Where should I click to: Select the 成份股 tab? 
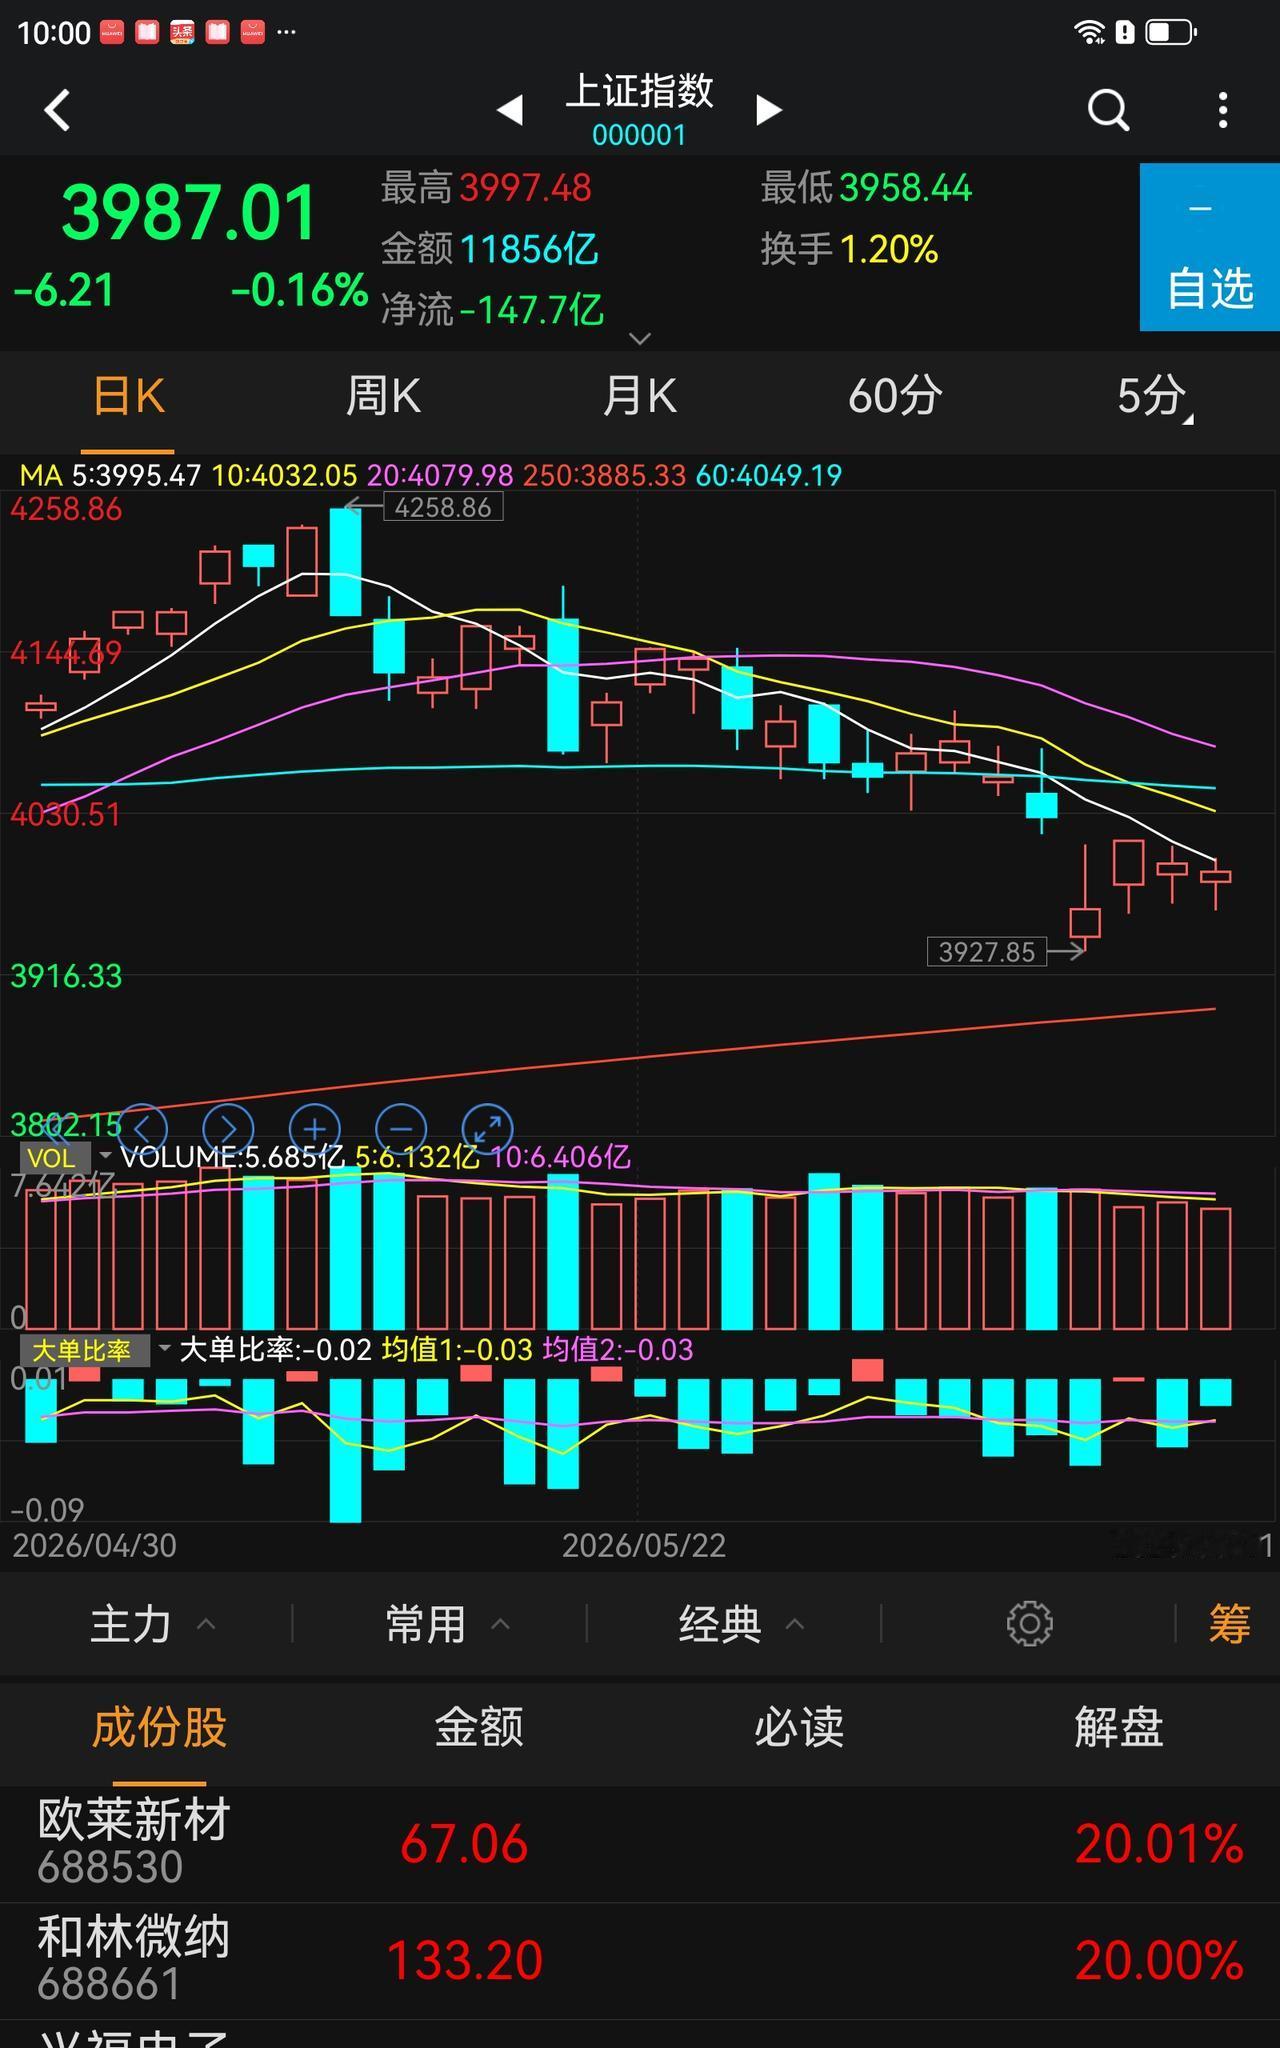(159, 1728)
